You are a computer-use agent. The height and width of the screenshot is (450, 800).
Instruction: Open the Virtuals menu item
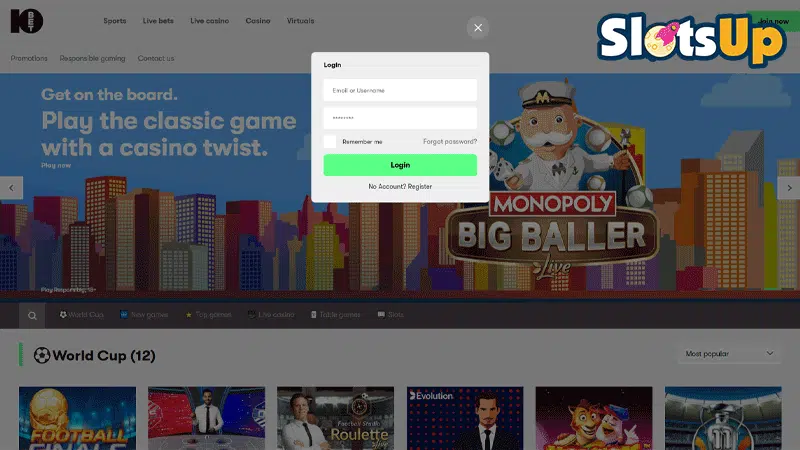pos(301,21)
